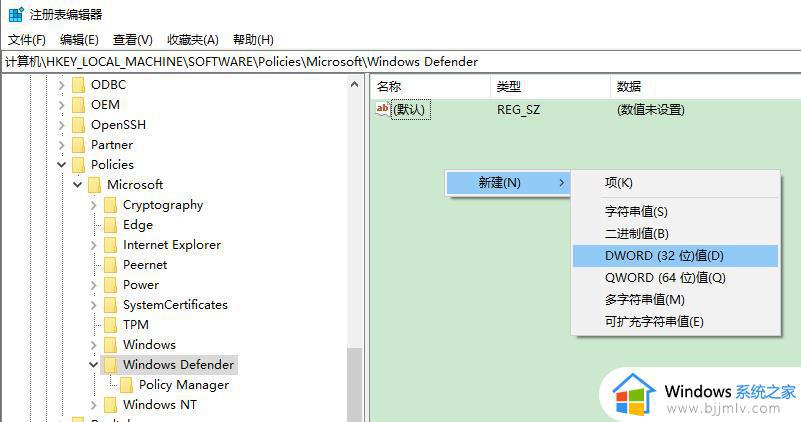Select the TPM folder icon

coord(110,324)
